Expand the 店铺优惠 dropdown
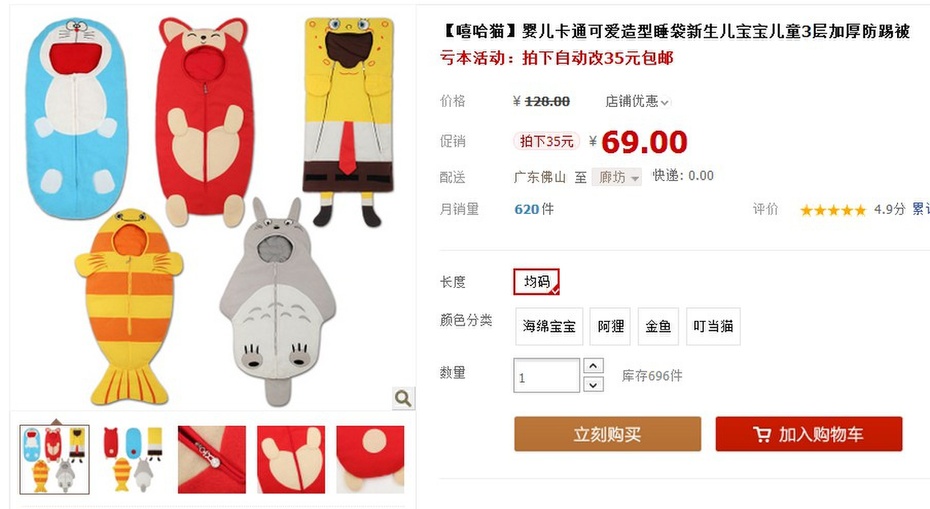Screen dimensions: 930x509 pyautogui.click(x=637, y=101)
